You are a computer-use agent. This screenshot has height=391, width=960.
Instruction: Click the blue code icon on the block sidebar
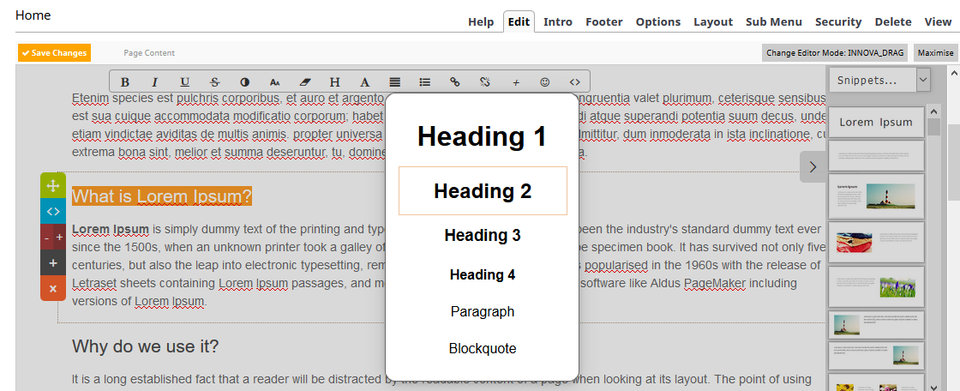point(53,211)
